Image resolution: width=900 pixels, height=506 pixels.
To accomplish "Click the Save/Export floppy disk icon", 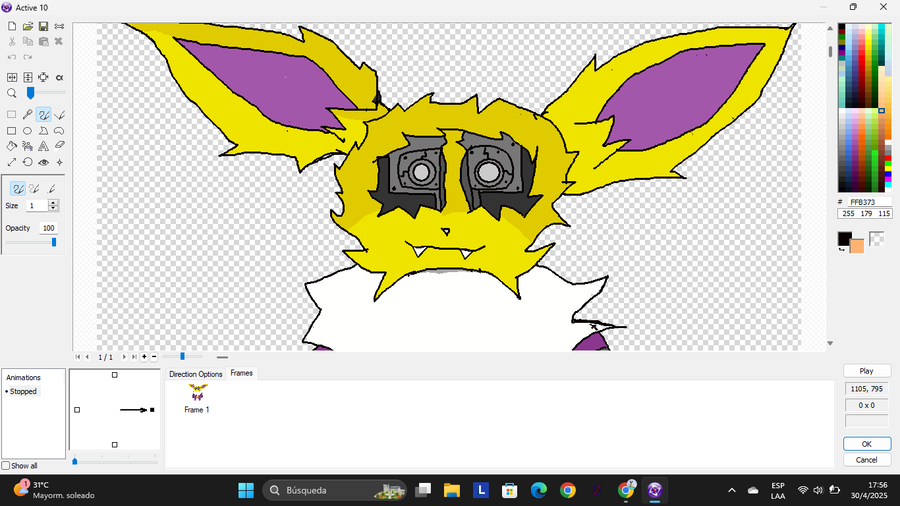I will click(43, 26).
